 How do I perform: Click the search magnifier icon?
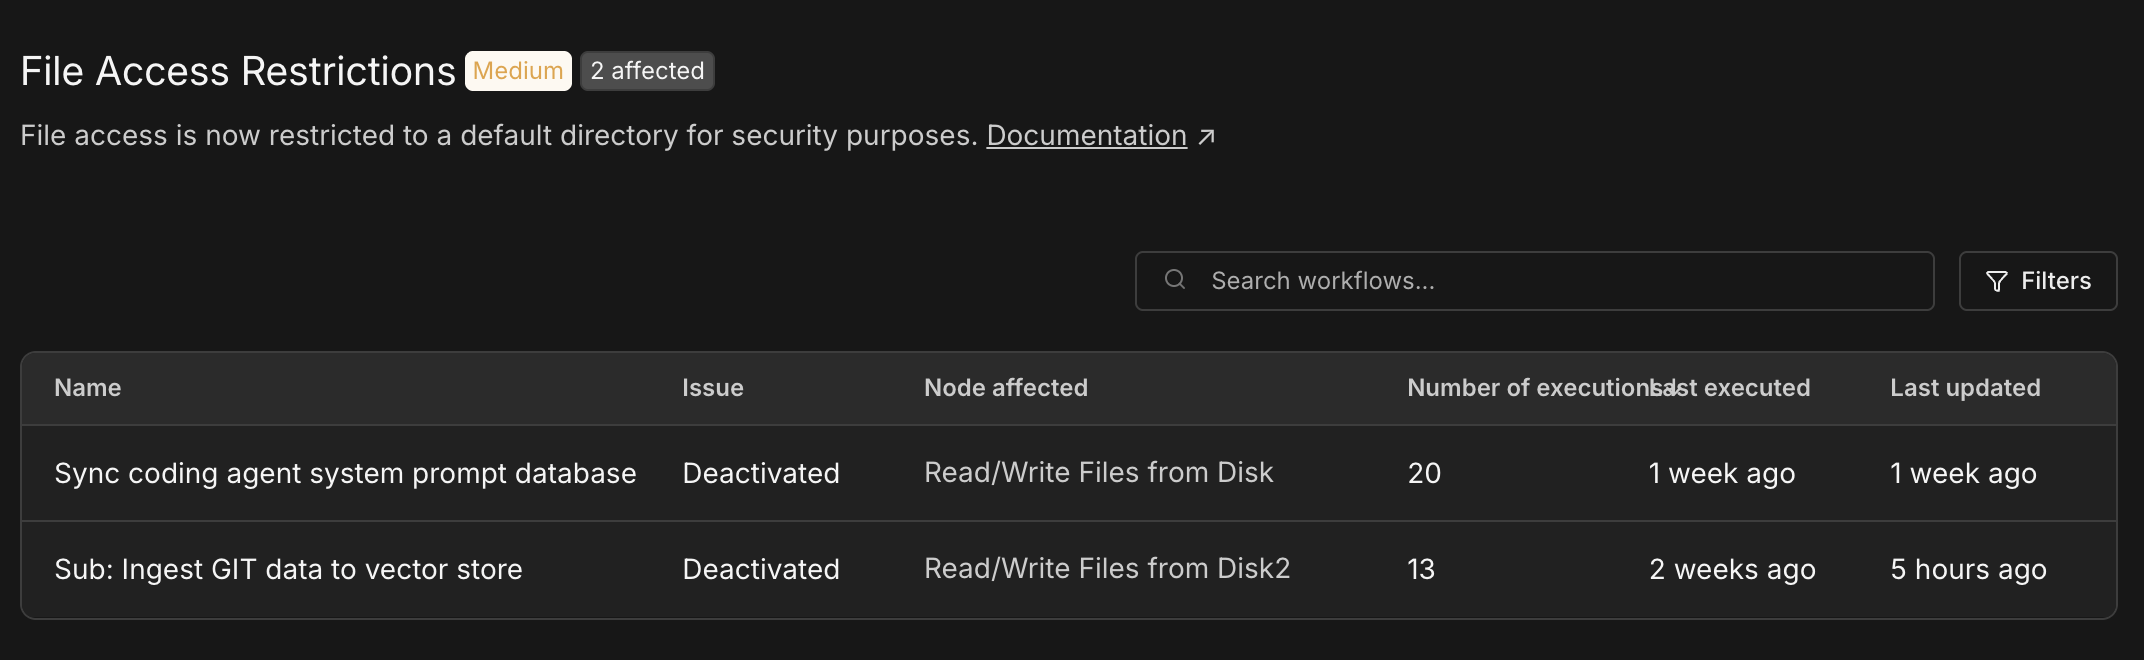1175,280
